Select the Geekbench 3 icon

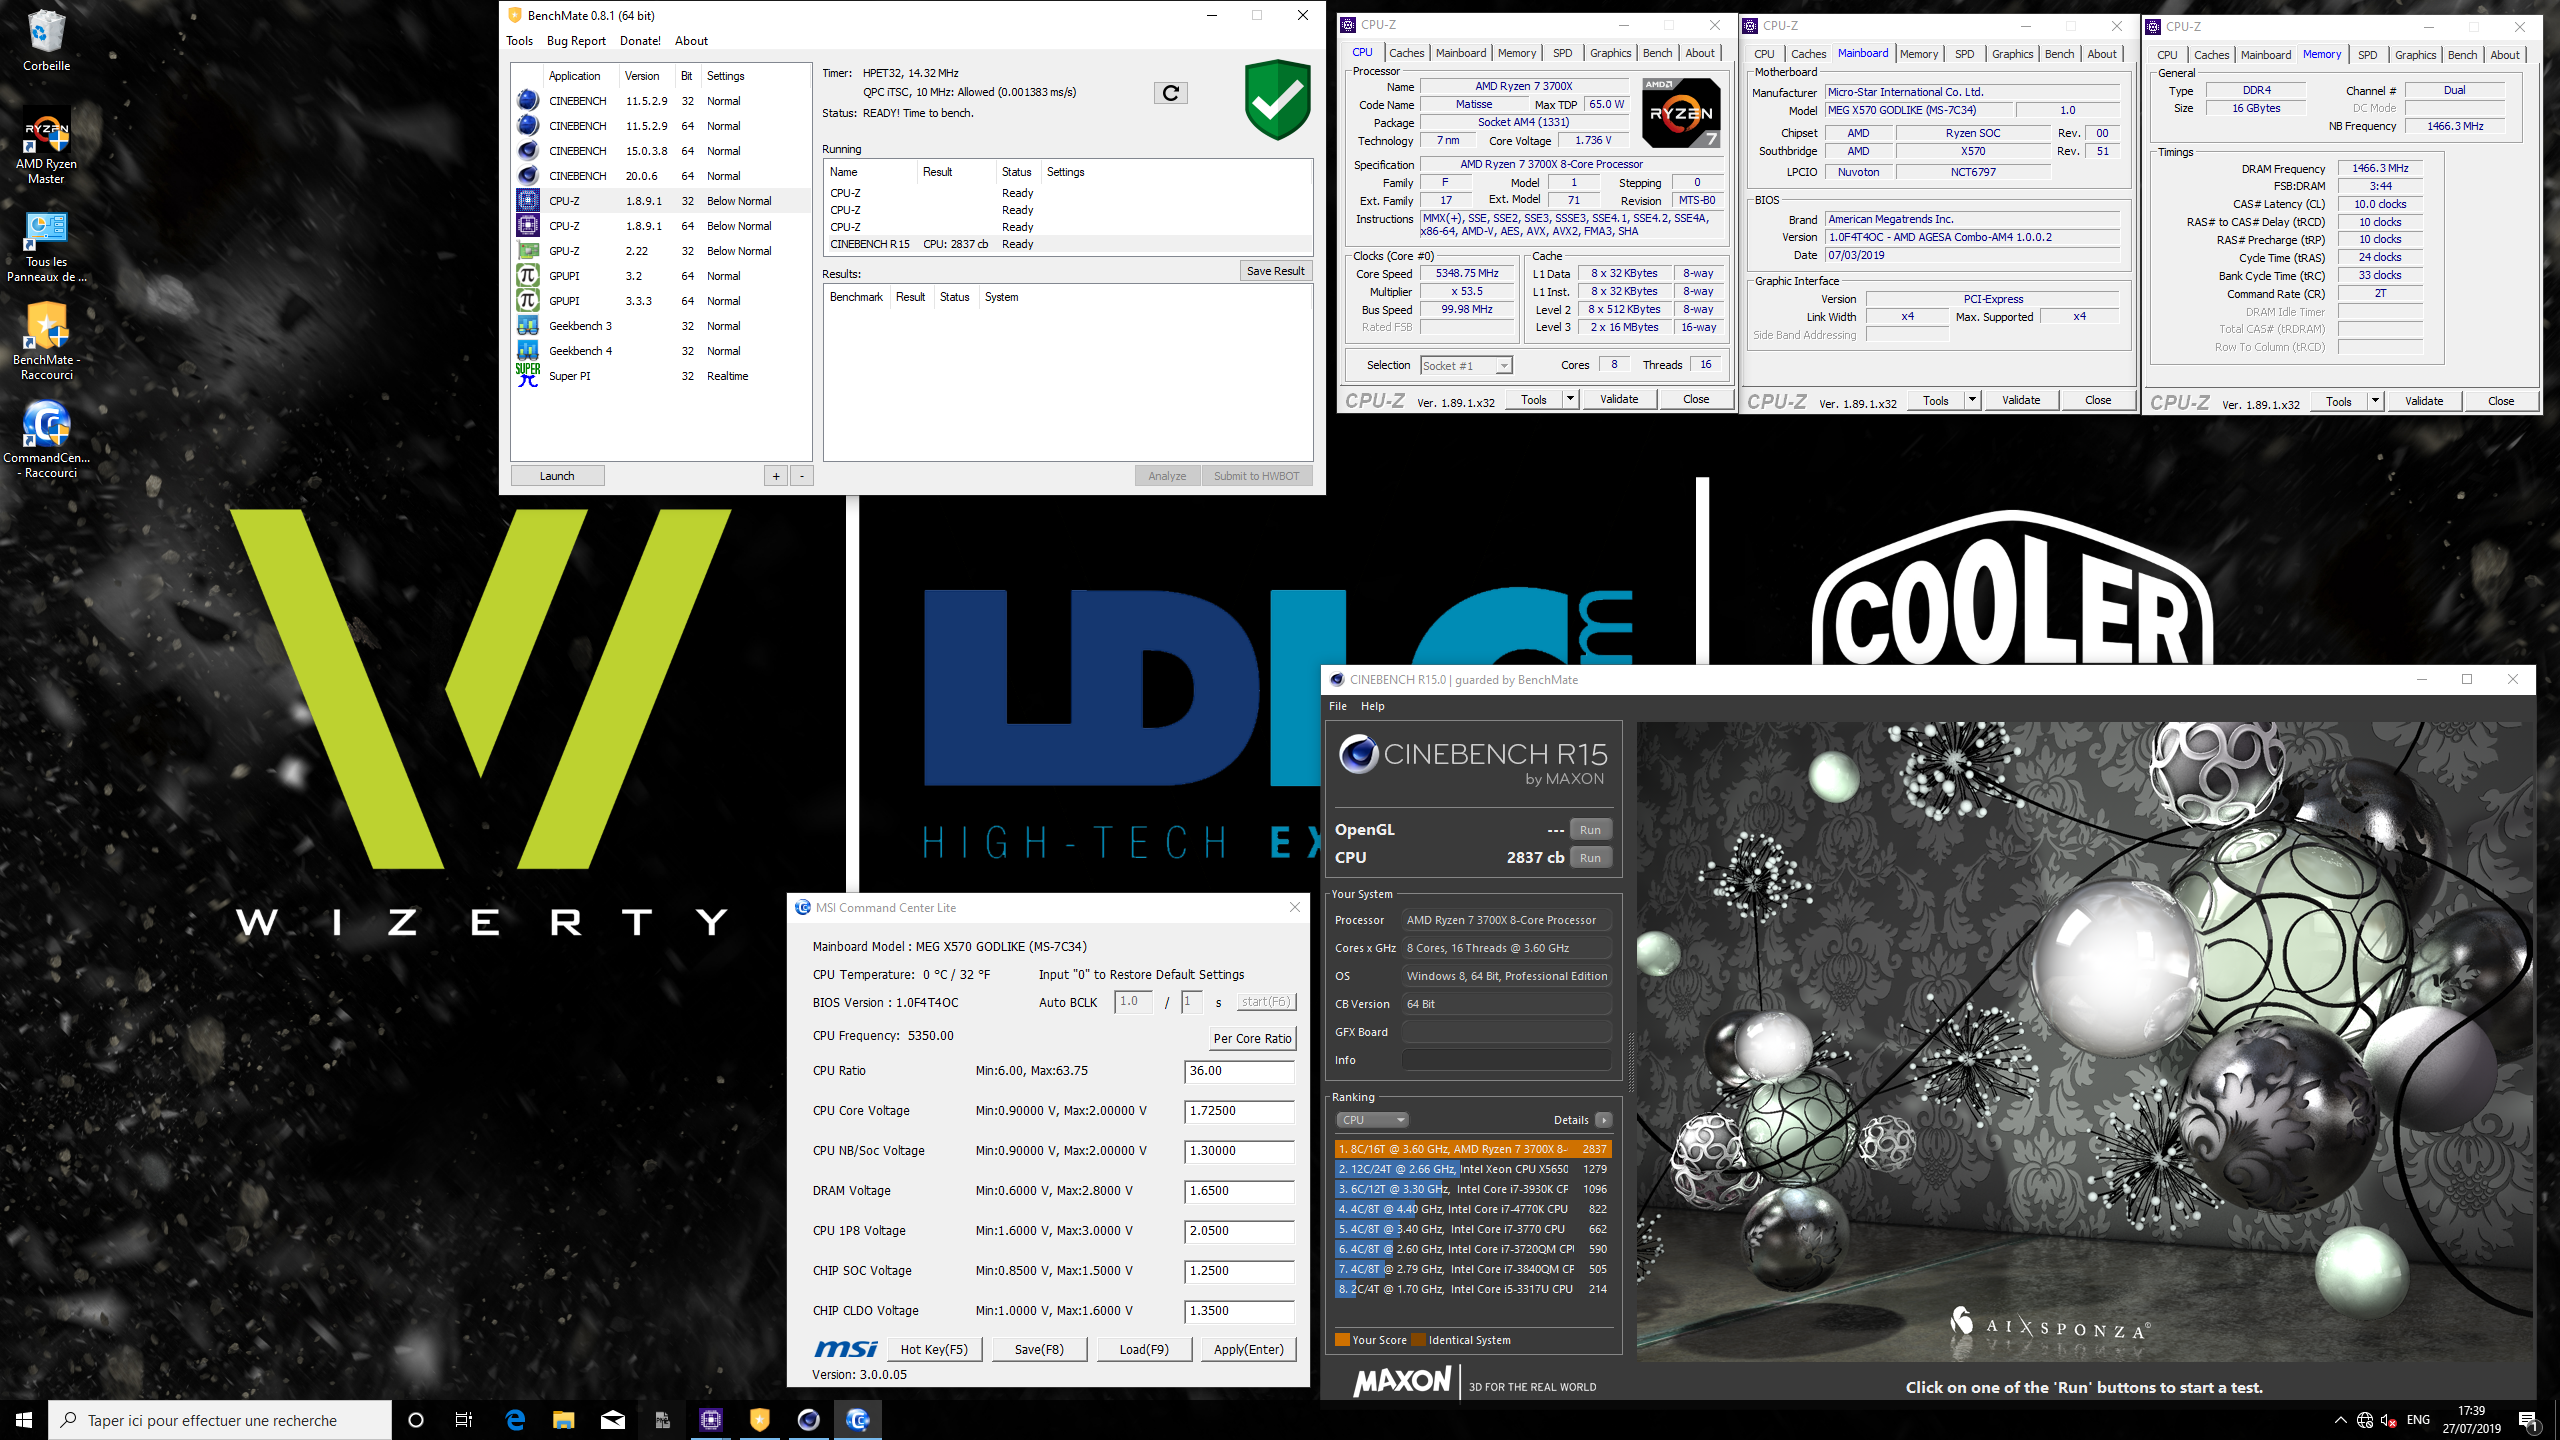coord(528,326)
